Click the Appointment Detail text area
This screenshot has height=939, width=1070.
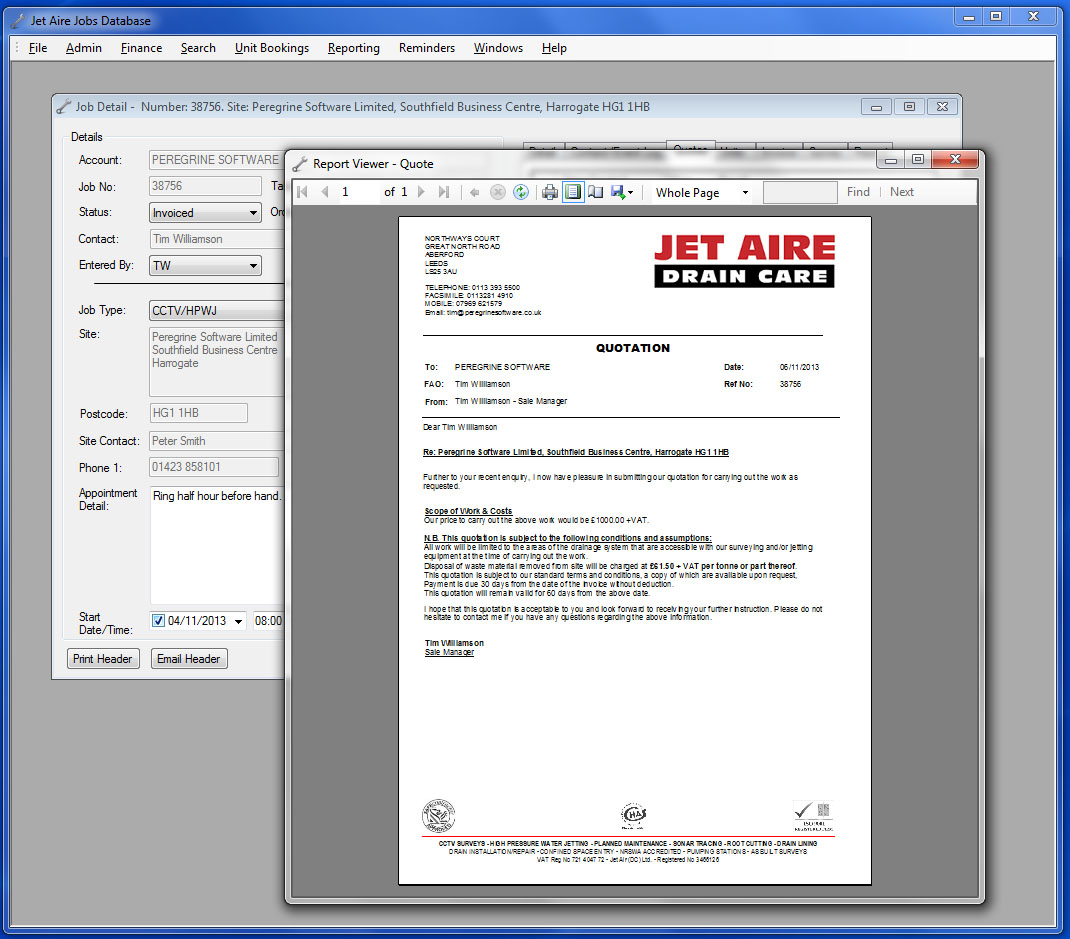pos(217,546)
